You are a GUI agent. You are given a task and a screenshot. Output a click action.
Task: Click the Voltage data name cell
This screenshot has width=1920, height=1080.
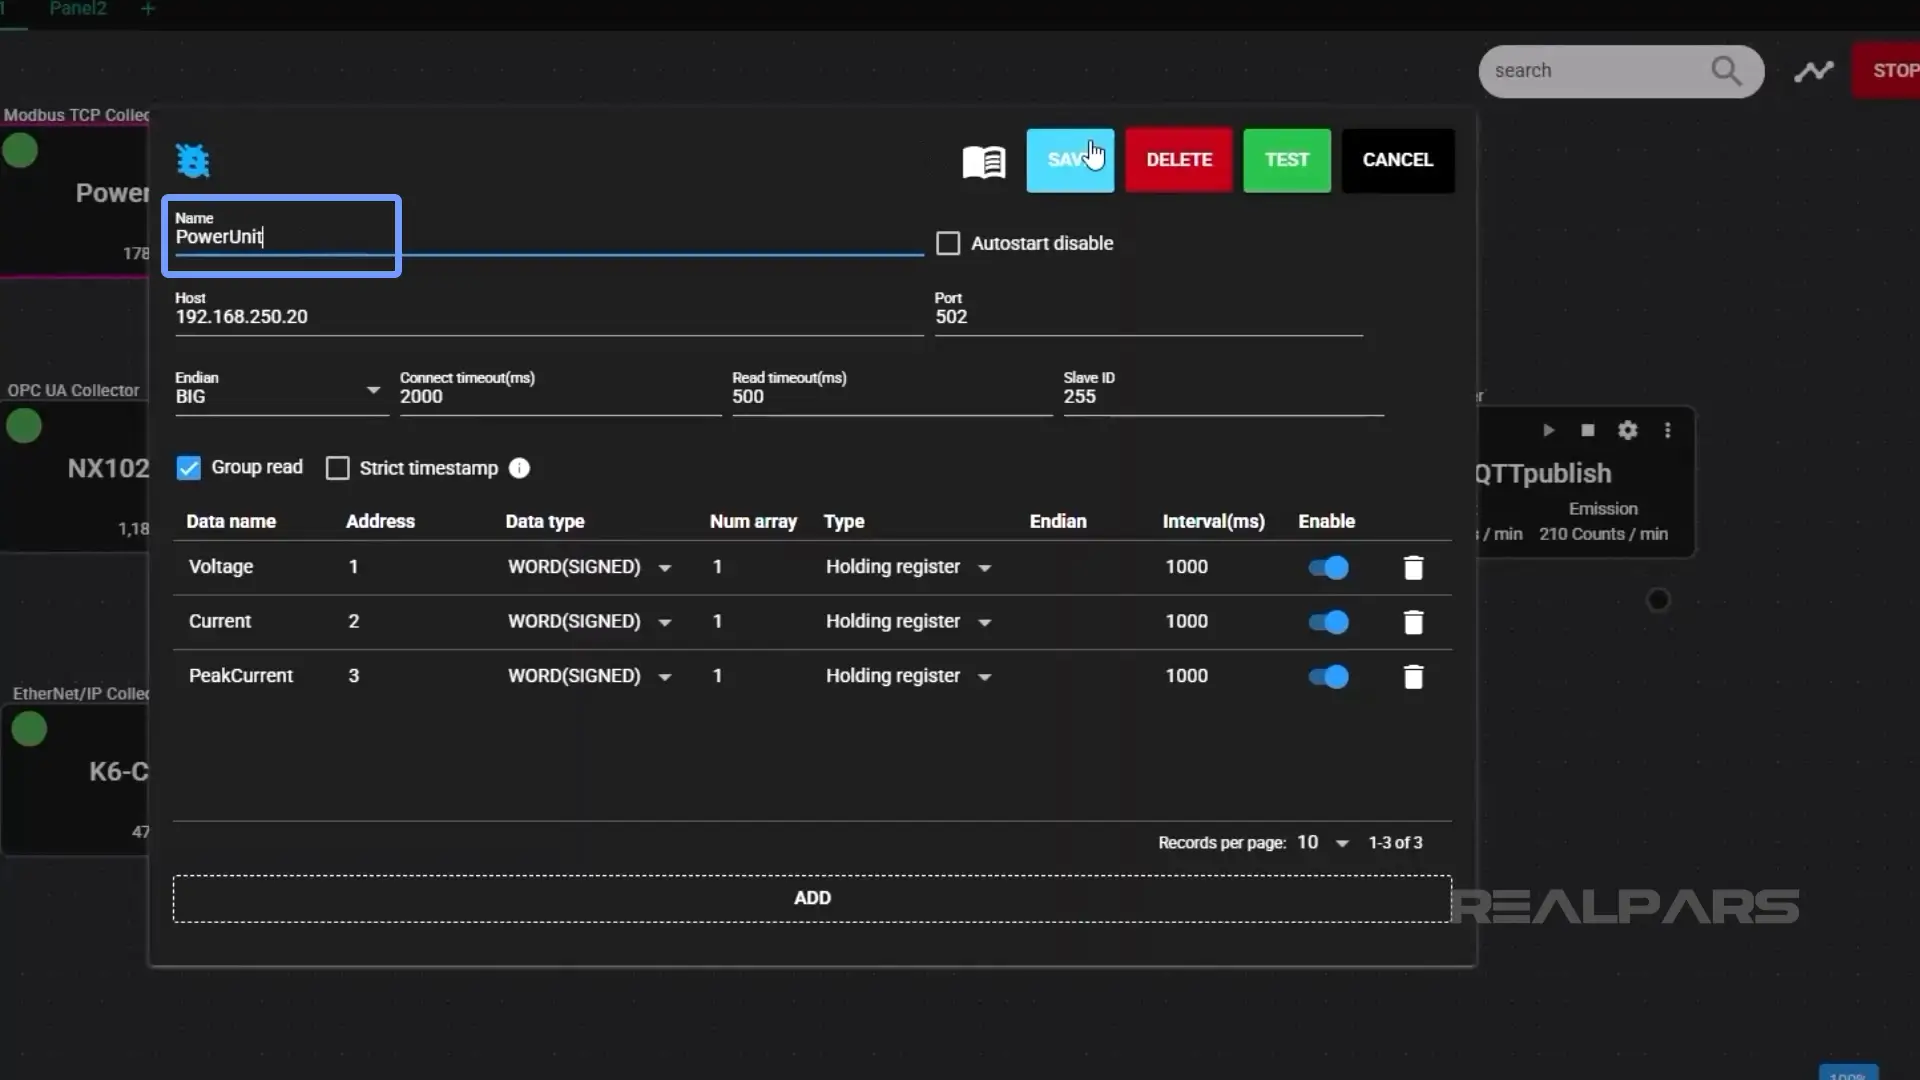[221, 567]
